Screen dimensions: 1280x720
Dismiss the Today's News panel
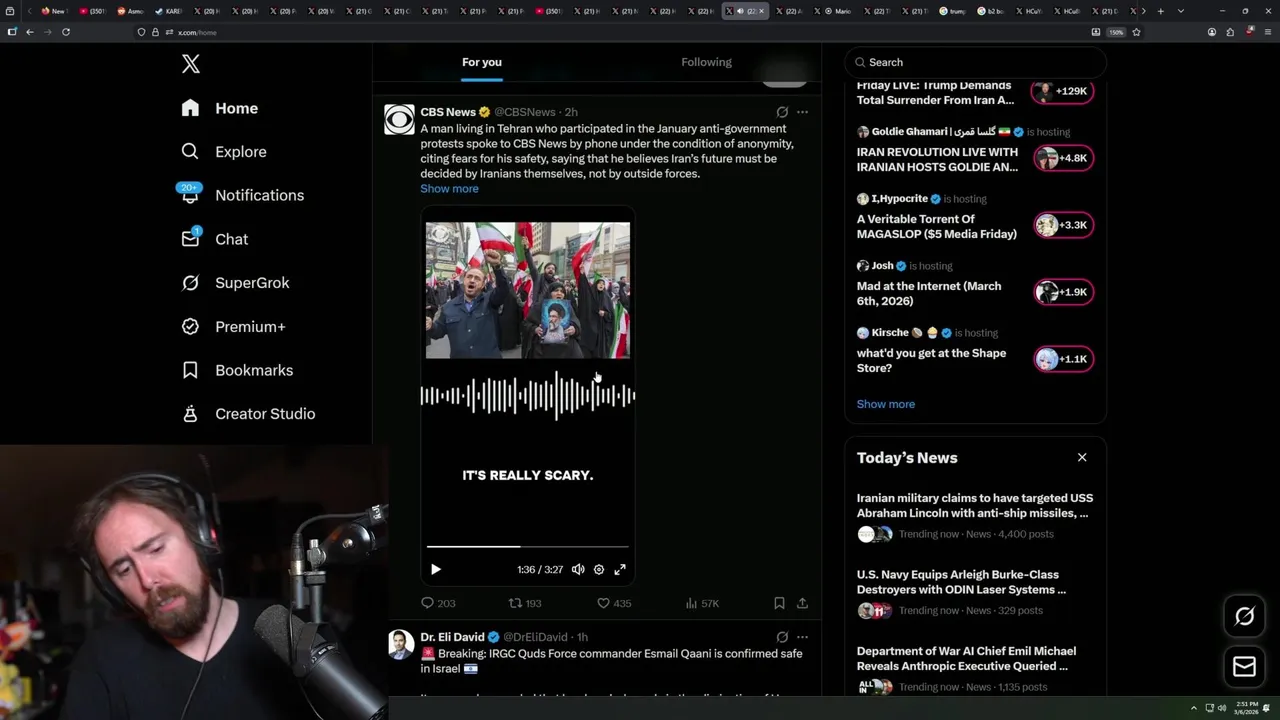1082,457
